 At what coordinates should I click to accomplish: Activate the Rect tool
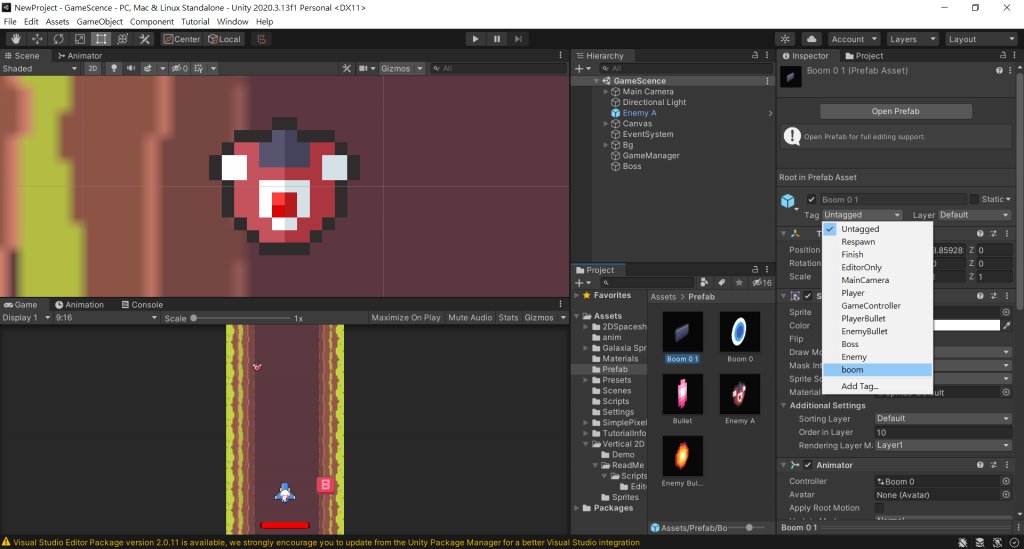pos(101,39)
